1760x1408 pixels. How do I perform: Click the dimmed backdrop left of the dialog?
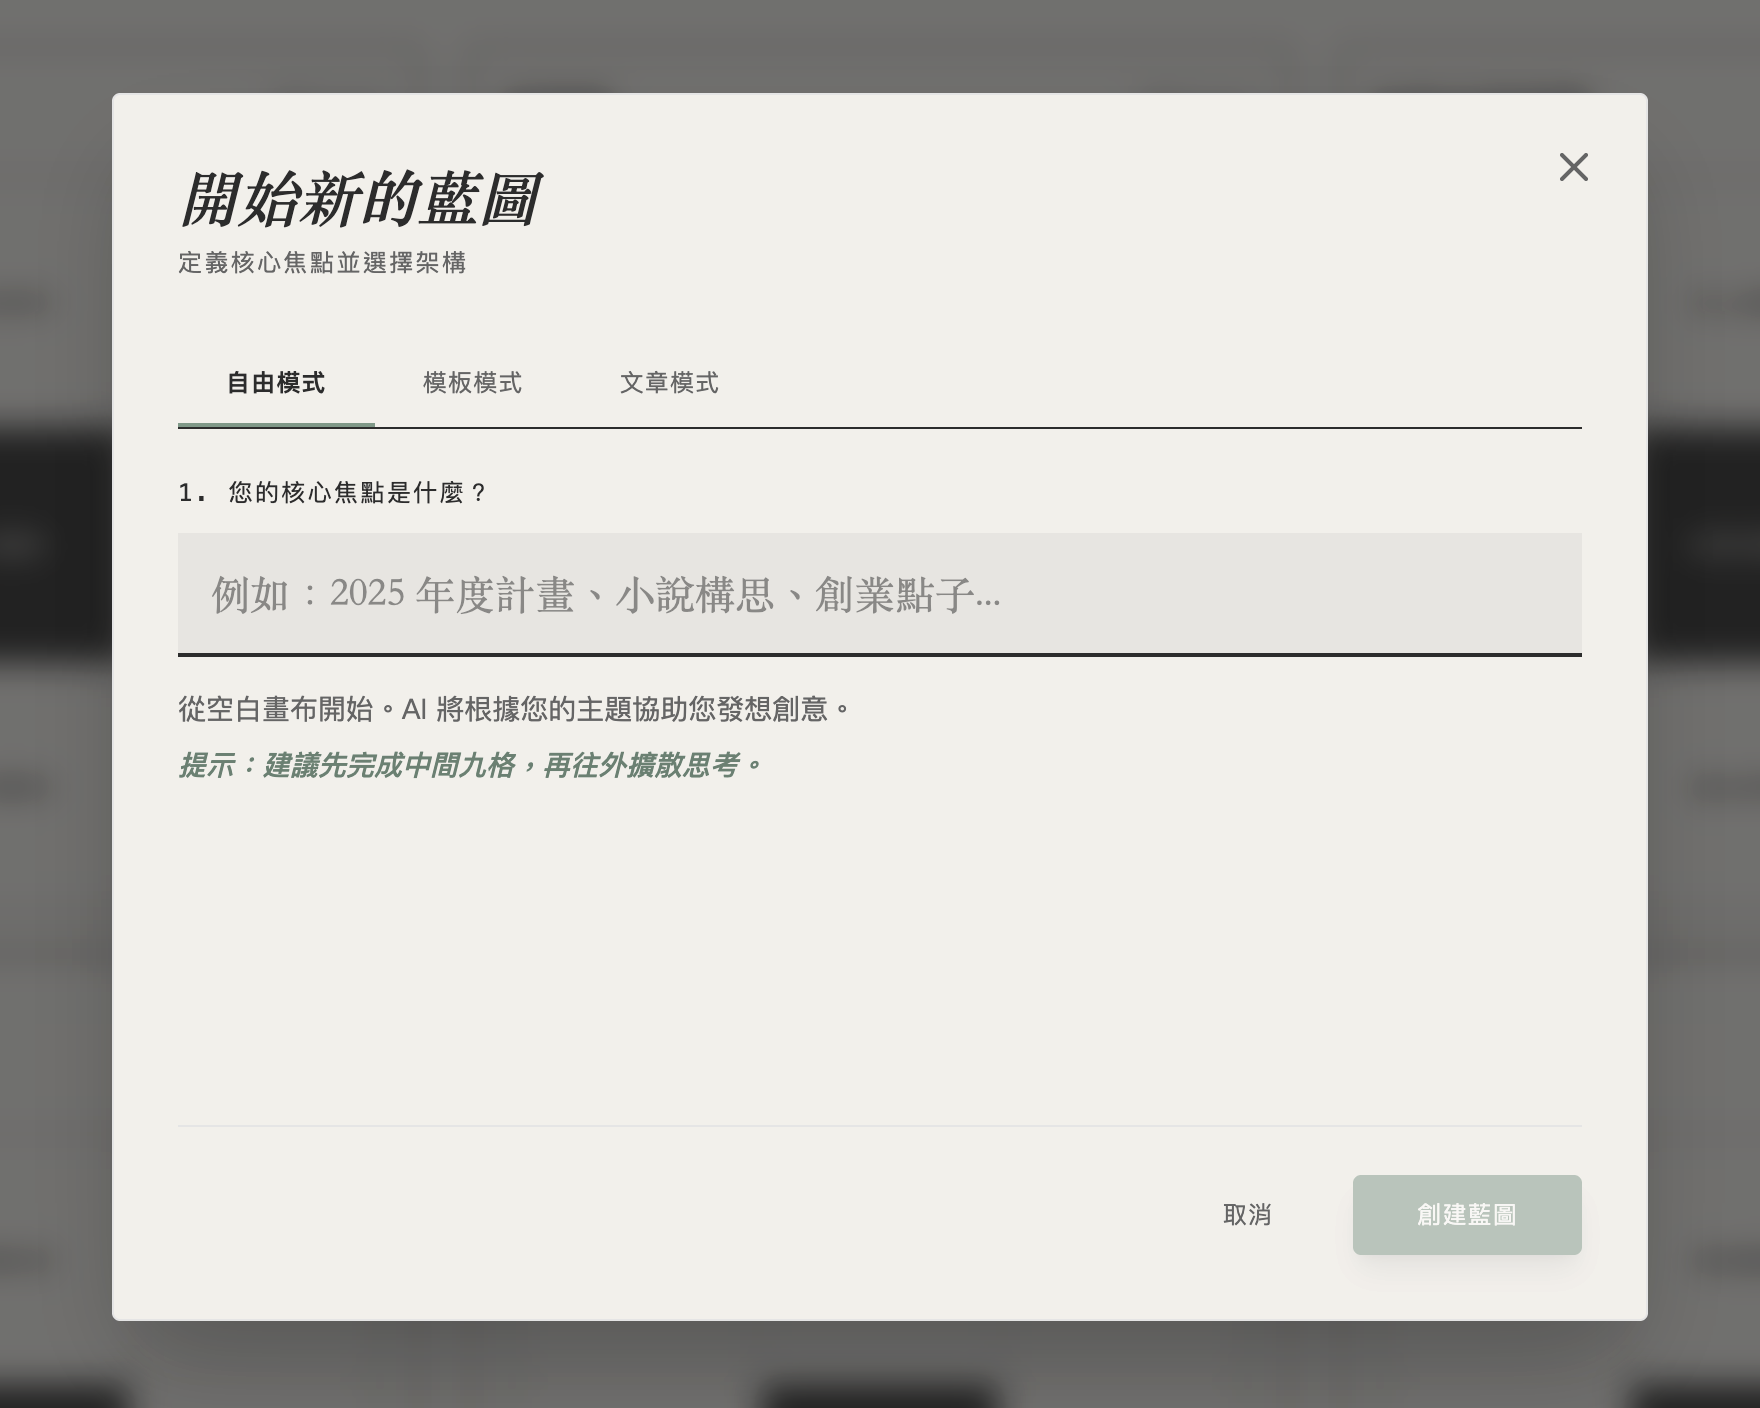coord(55,700)
